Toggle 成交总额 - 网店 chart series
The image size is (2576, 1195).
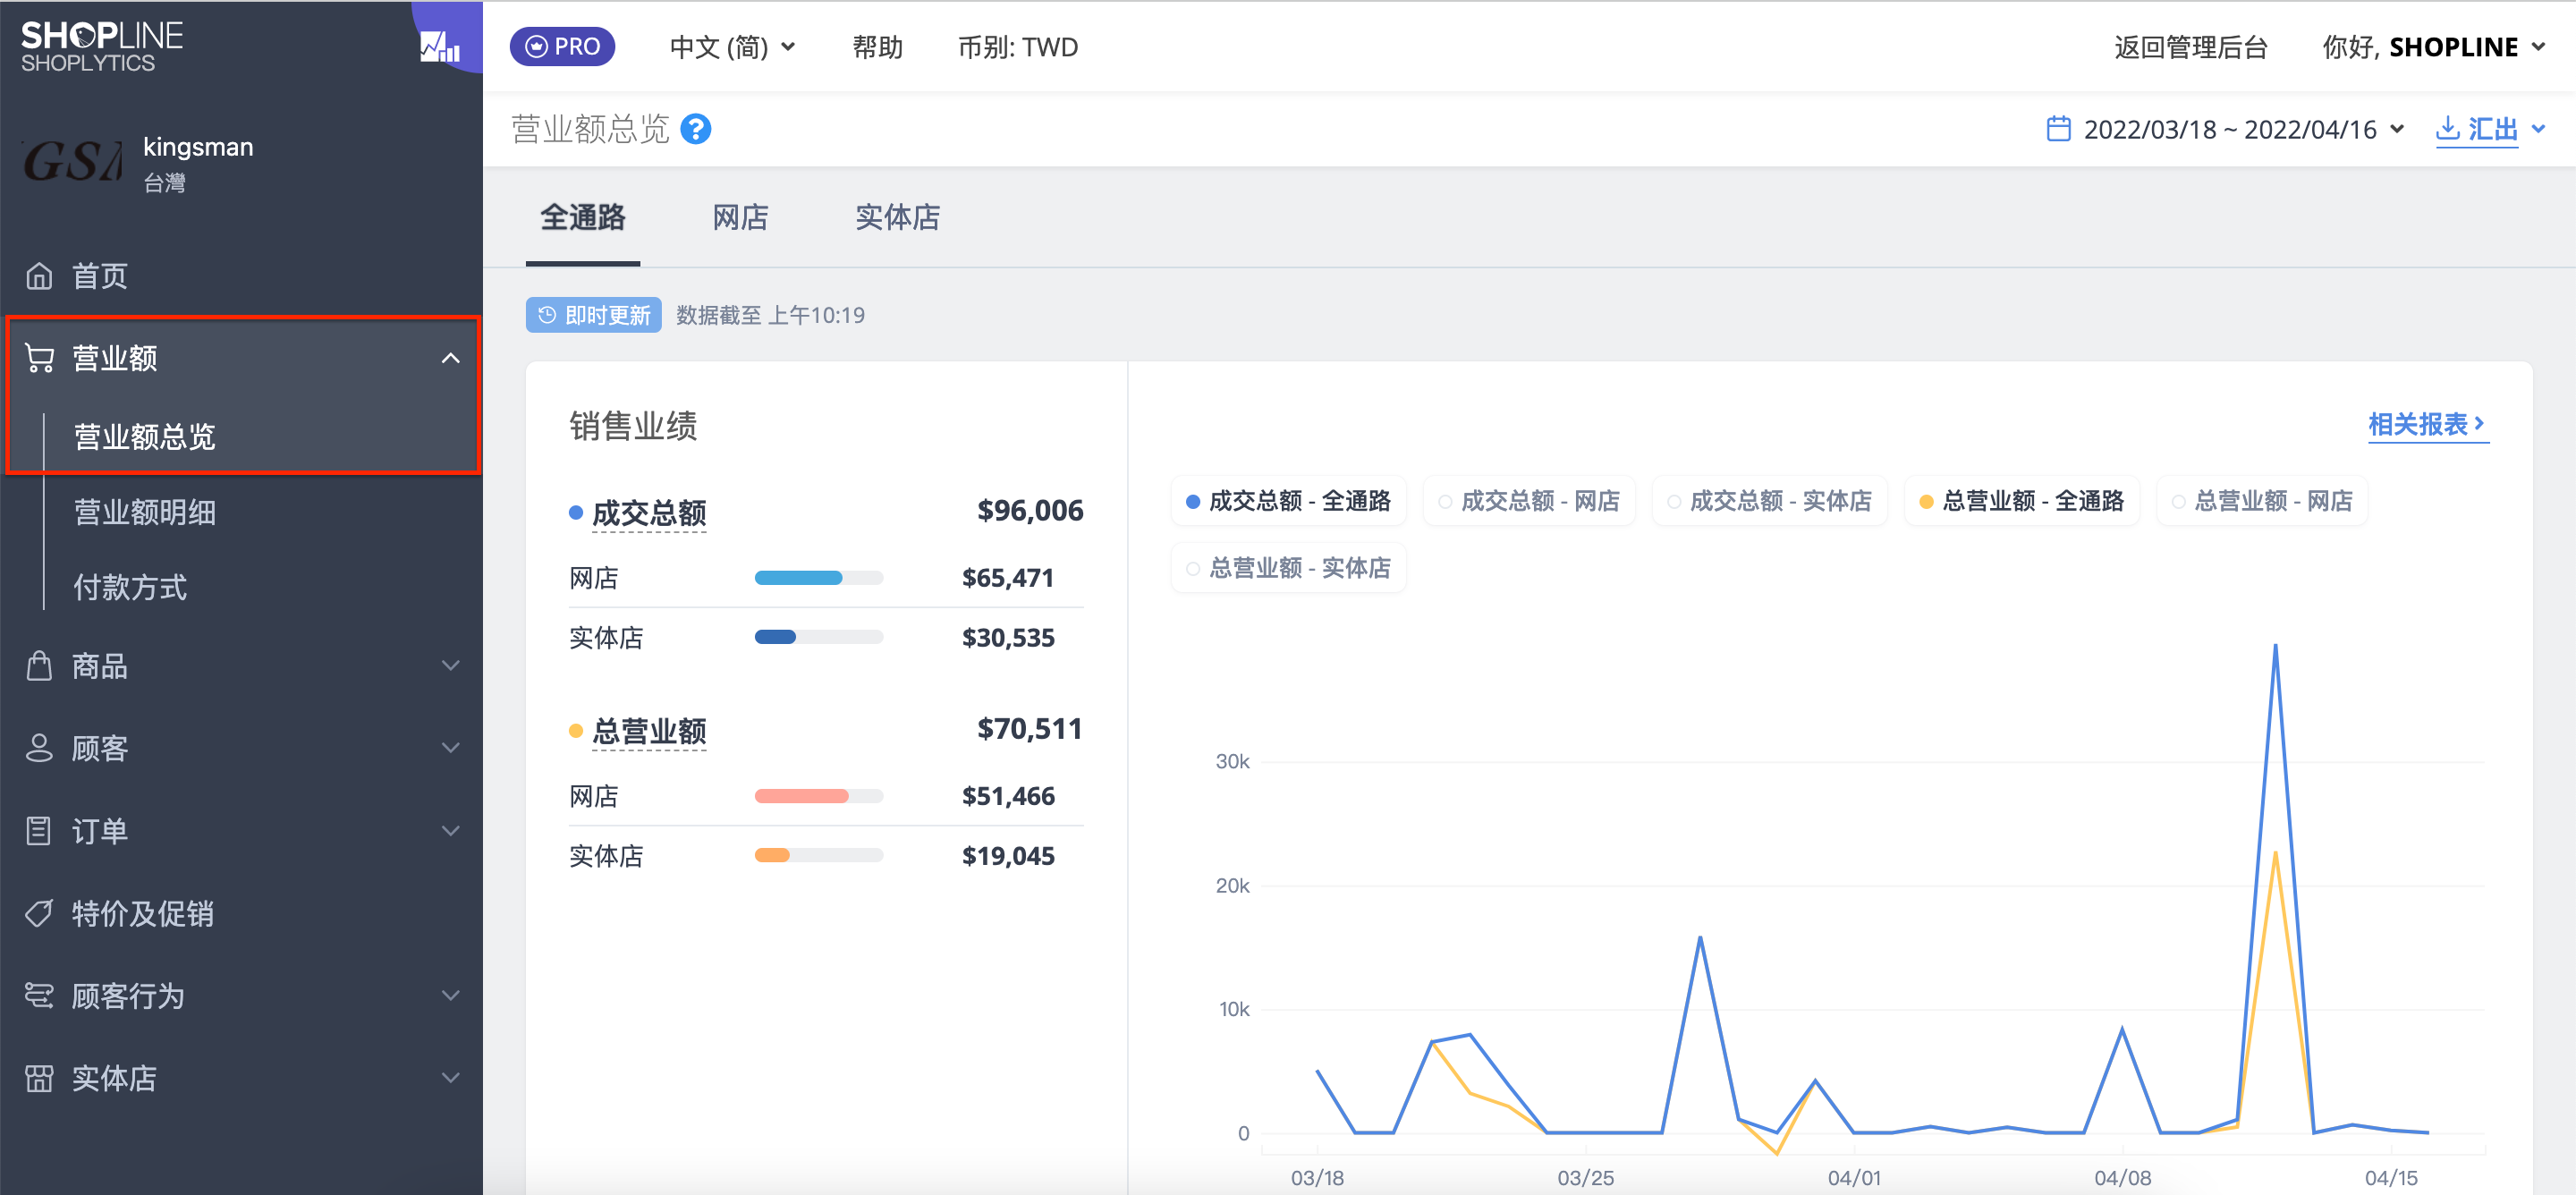click(x=1529, y=501)
